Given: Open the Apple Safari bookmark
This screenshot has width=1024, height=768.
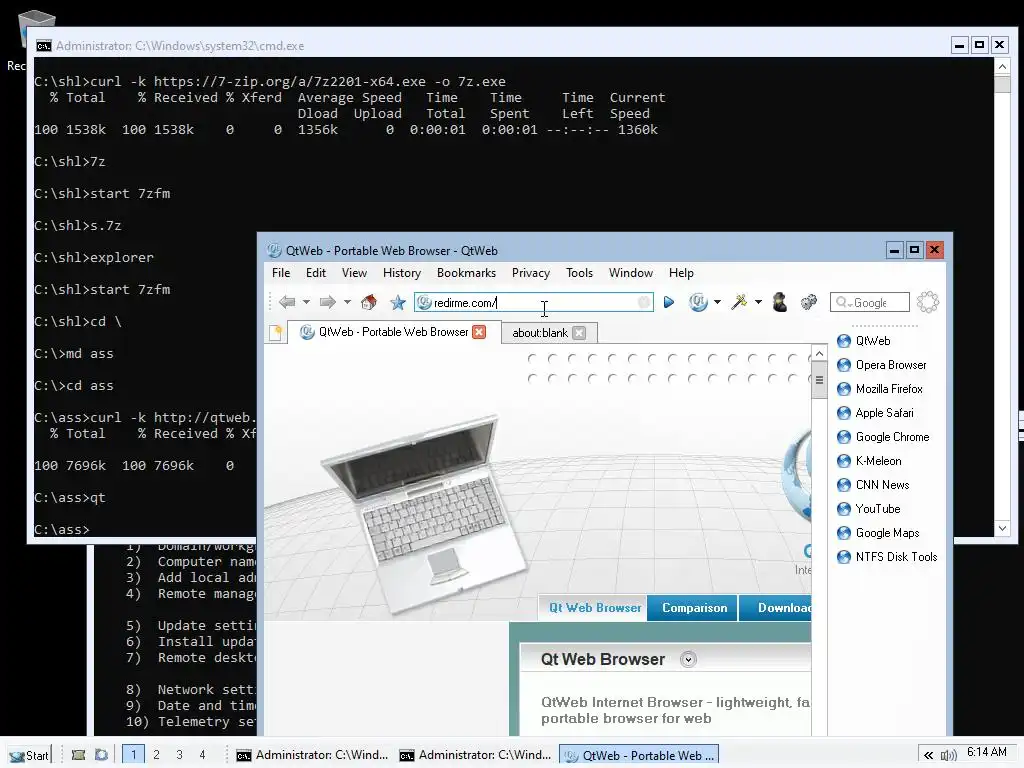Looking at the screenshot, I should [875, 413].
